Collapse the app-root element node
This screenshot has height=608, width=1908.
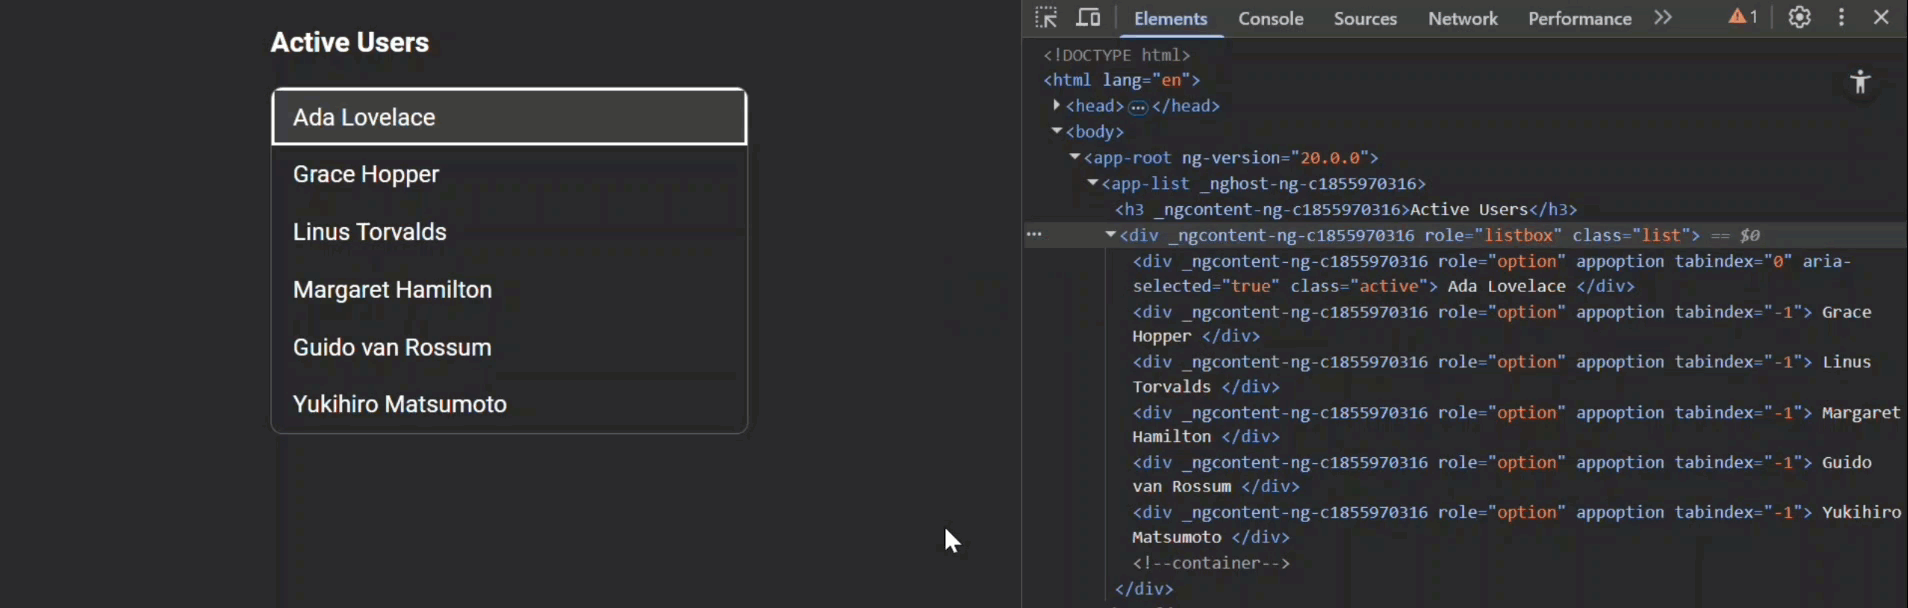point(1075,157)
